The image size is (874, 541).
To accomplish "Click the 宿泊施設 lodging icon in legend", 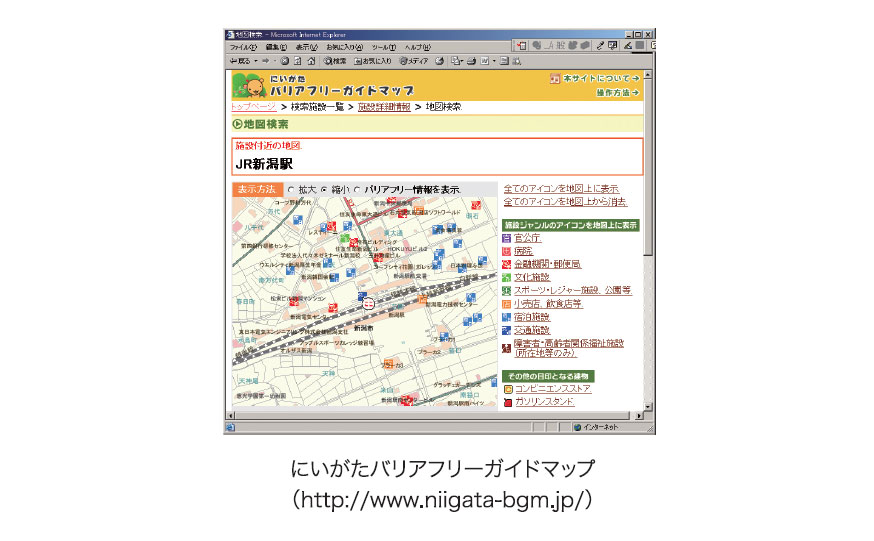I will coord(506,317).
